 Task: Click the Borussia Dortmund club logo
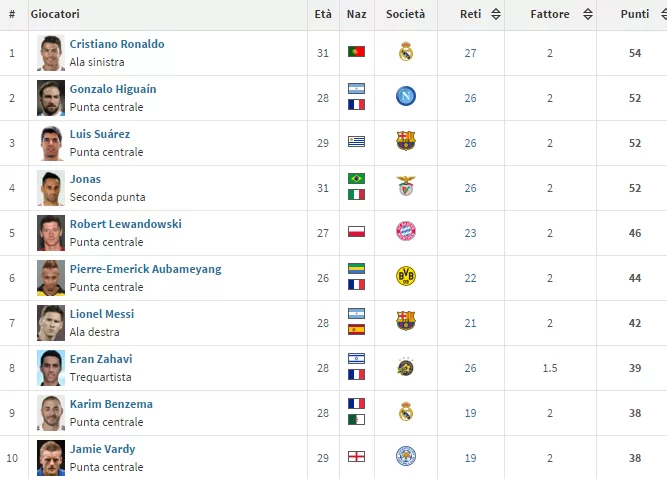pos(405,277)
